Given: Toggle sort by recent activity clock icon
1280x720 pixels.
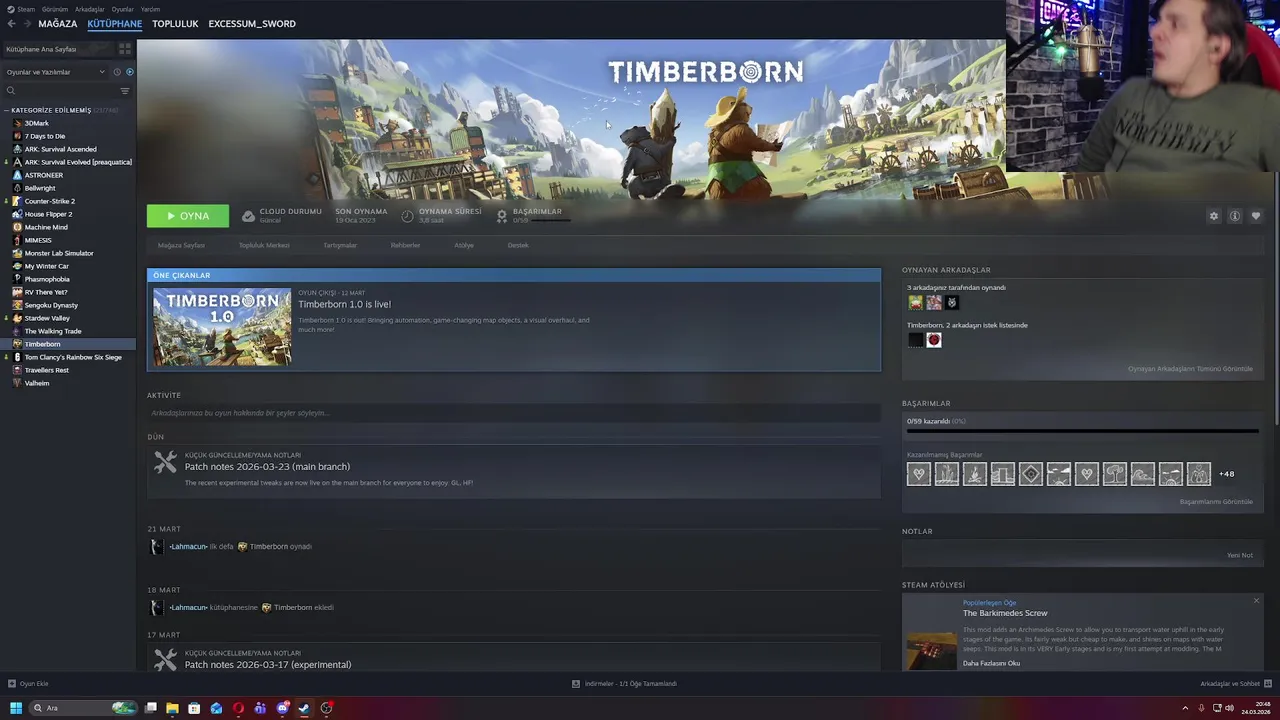Looking at the screenshot, I should [x=117, y=72].
